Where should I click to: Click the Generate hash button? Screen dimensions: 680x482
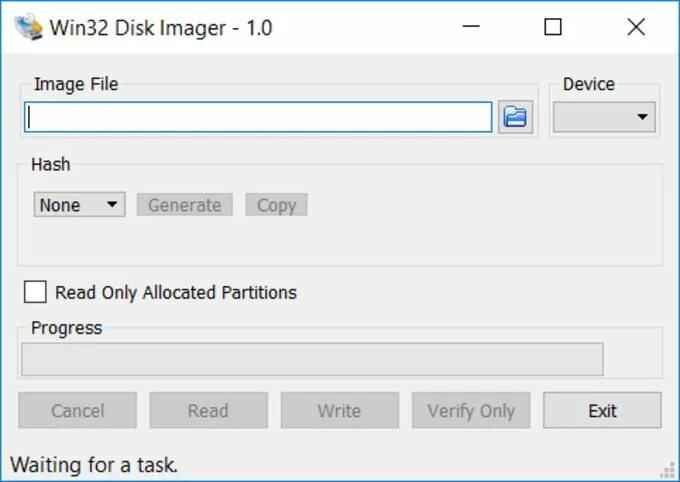click(x=184, y=205)
